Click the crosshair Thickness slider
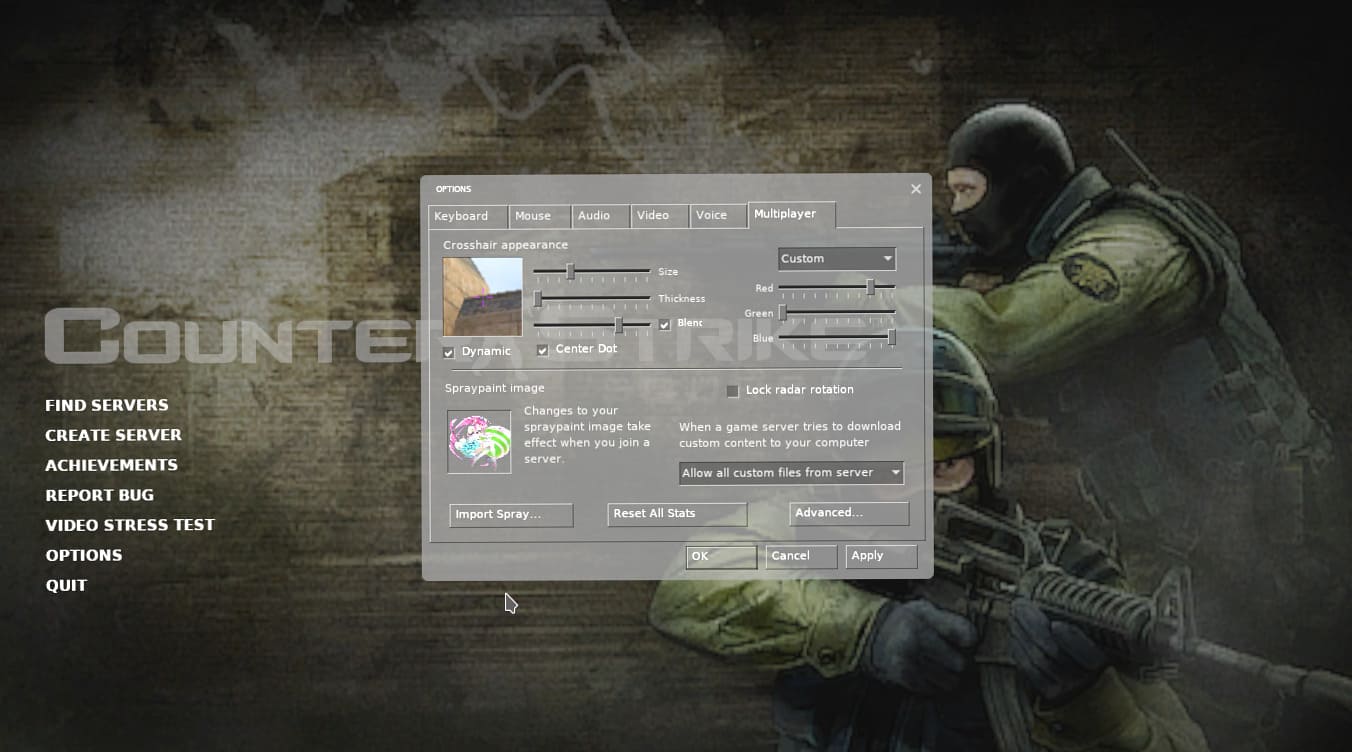The image size is (1352, 752). click(592, 299)
